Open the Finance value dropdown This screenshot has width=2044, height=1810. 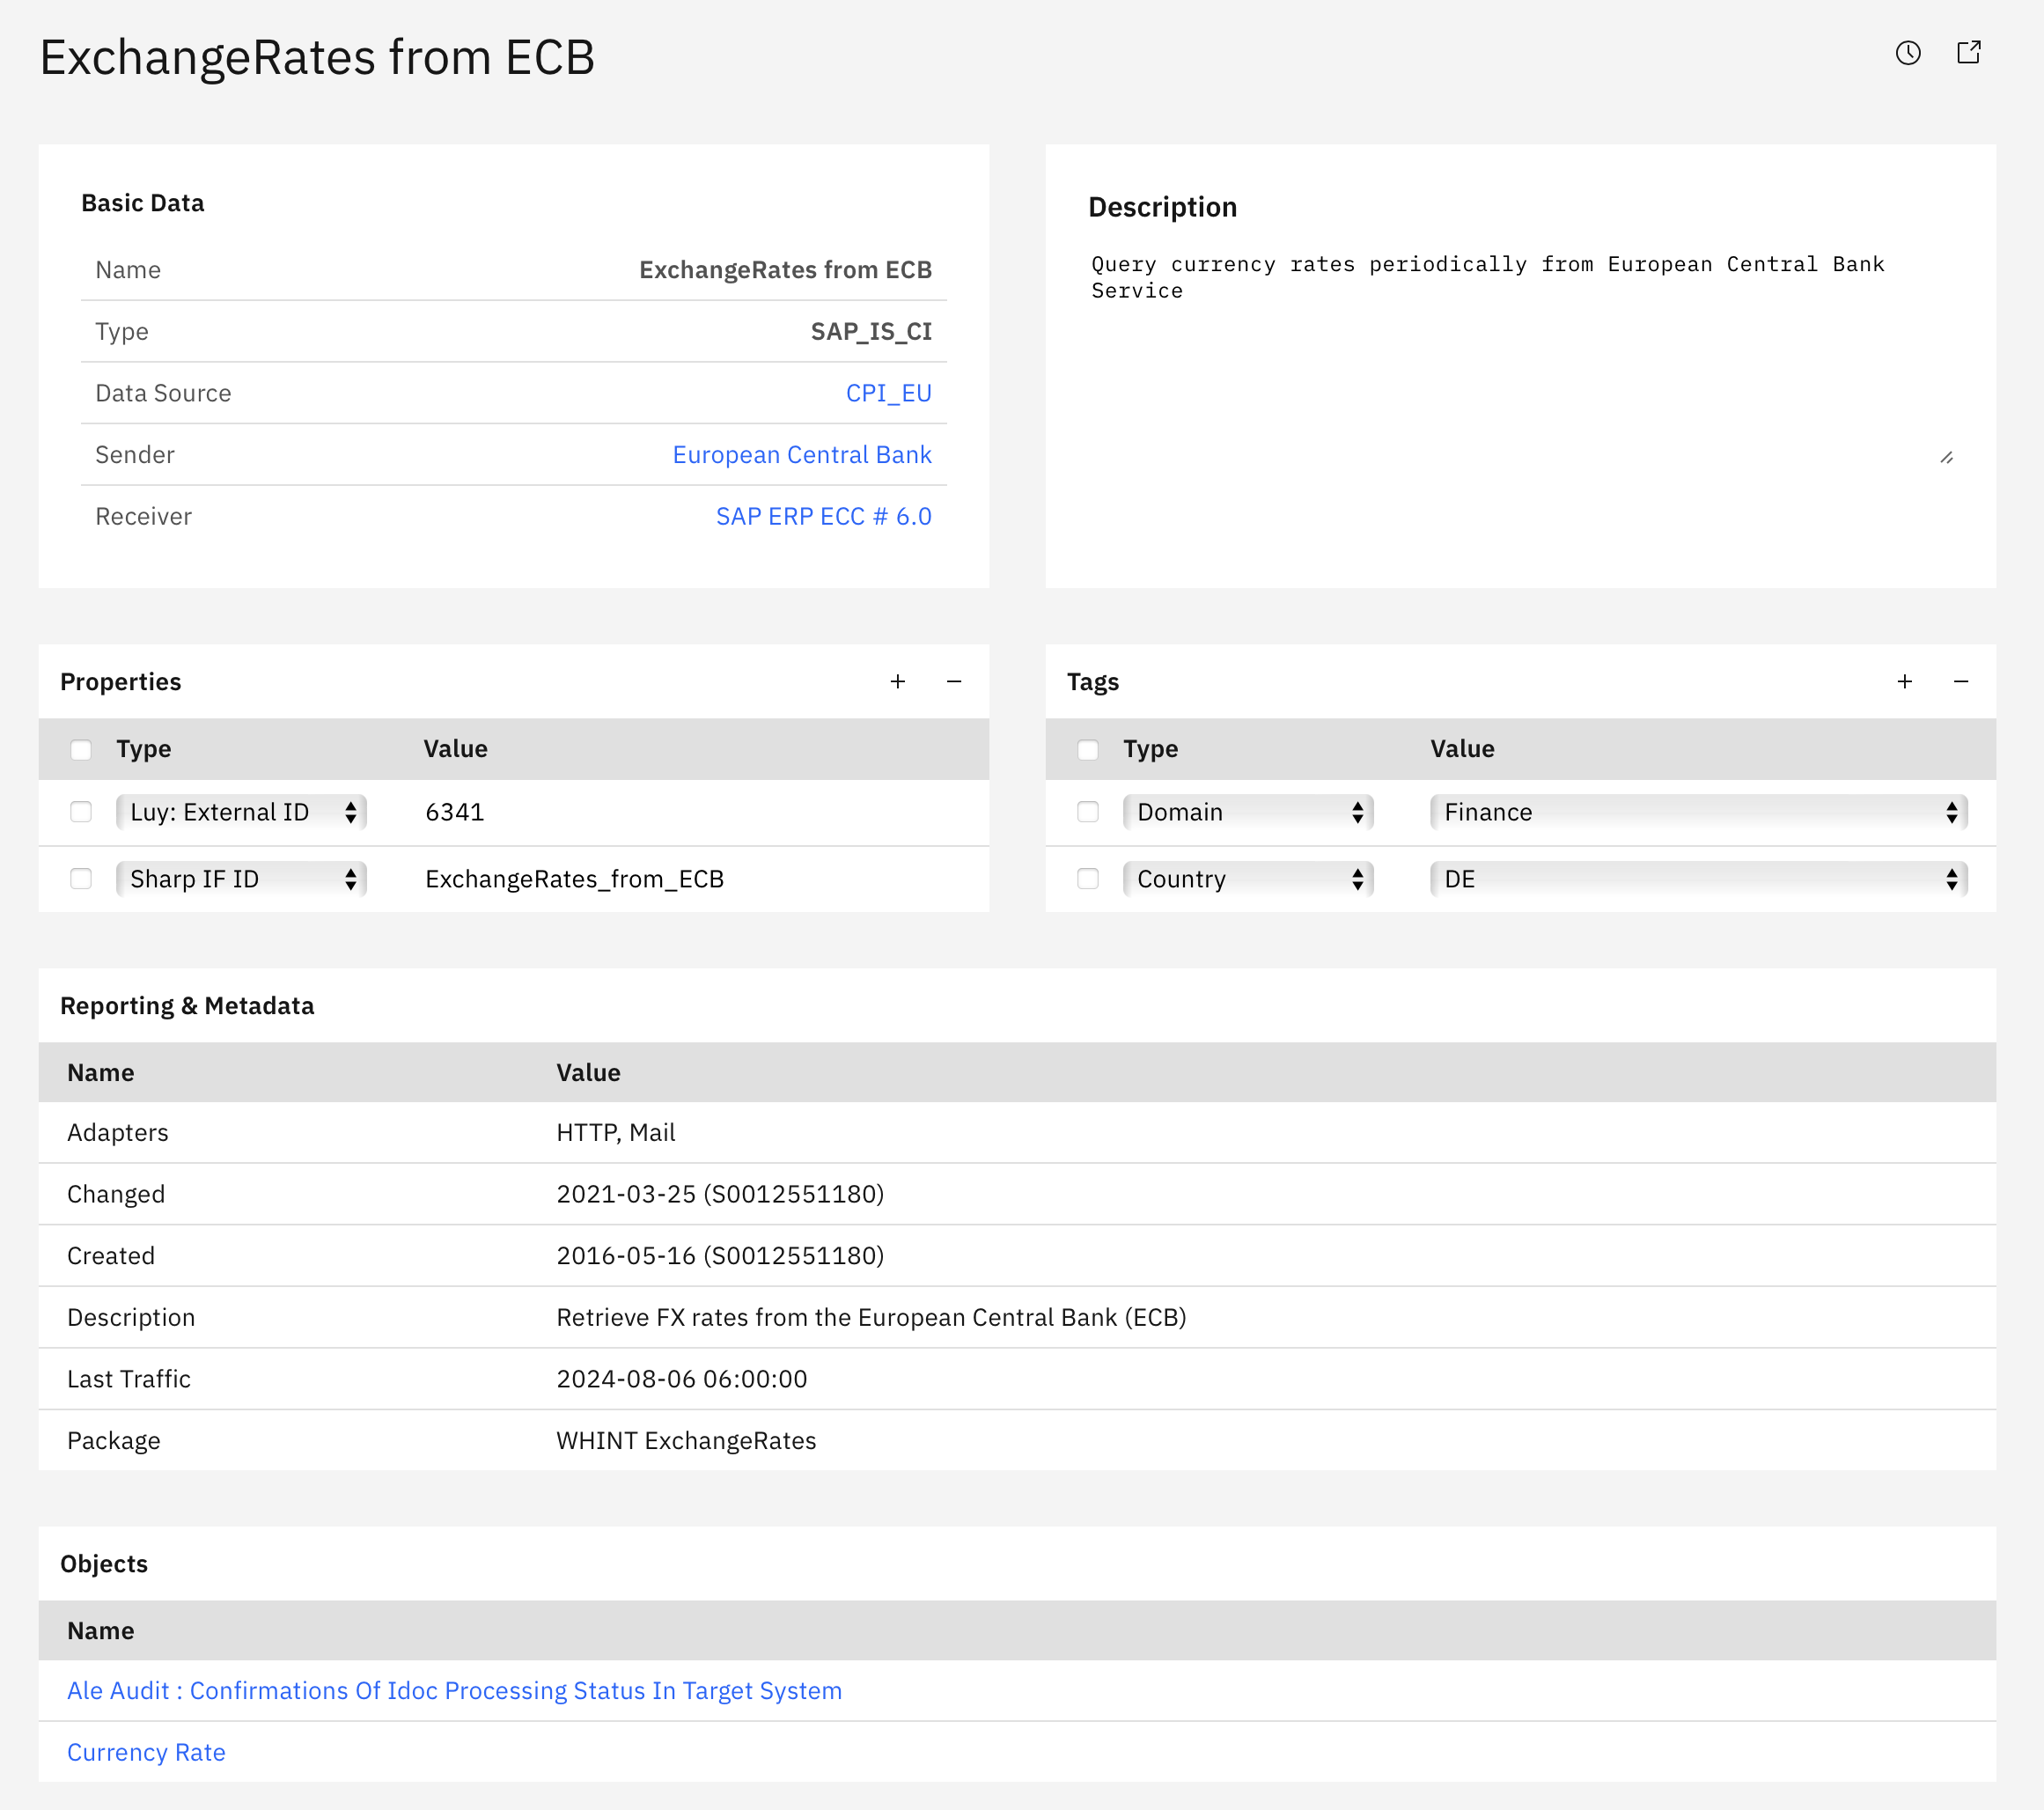coord(1699,812)
